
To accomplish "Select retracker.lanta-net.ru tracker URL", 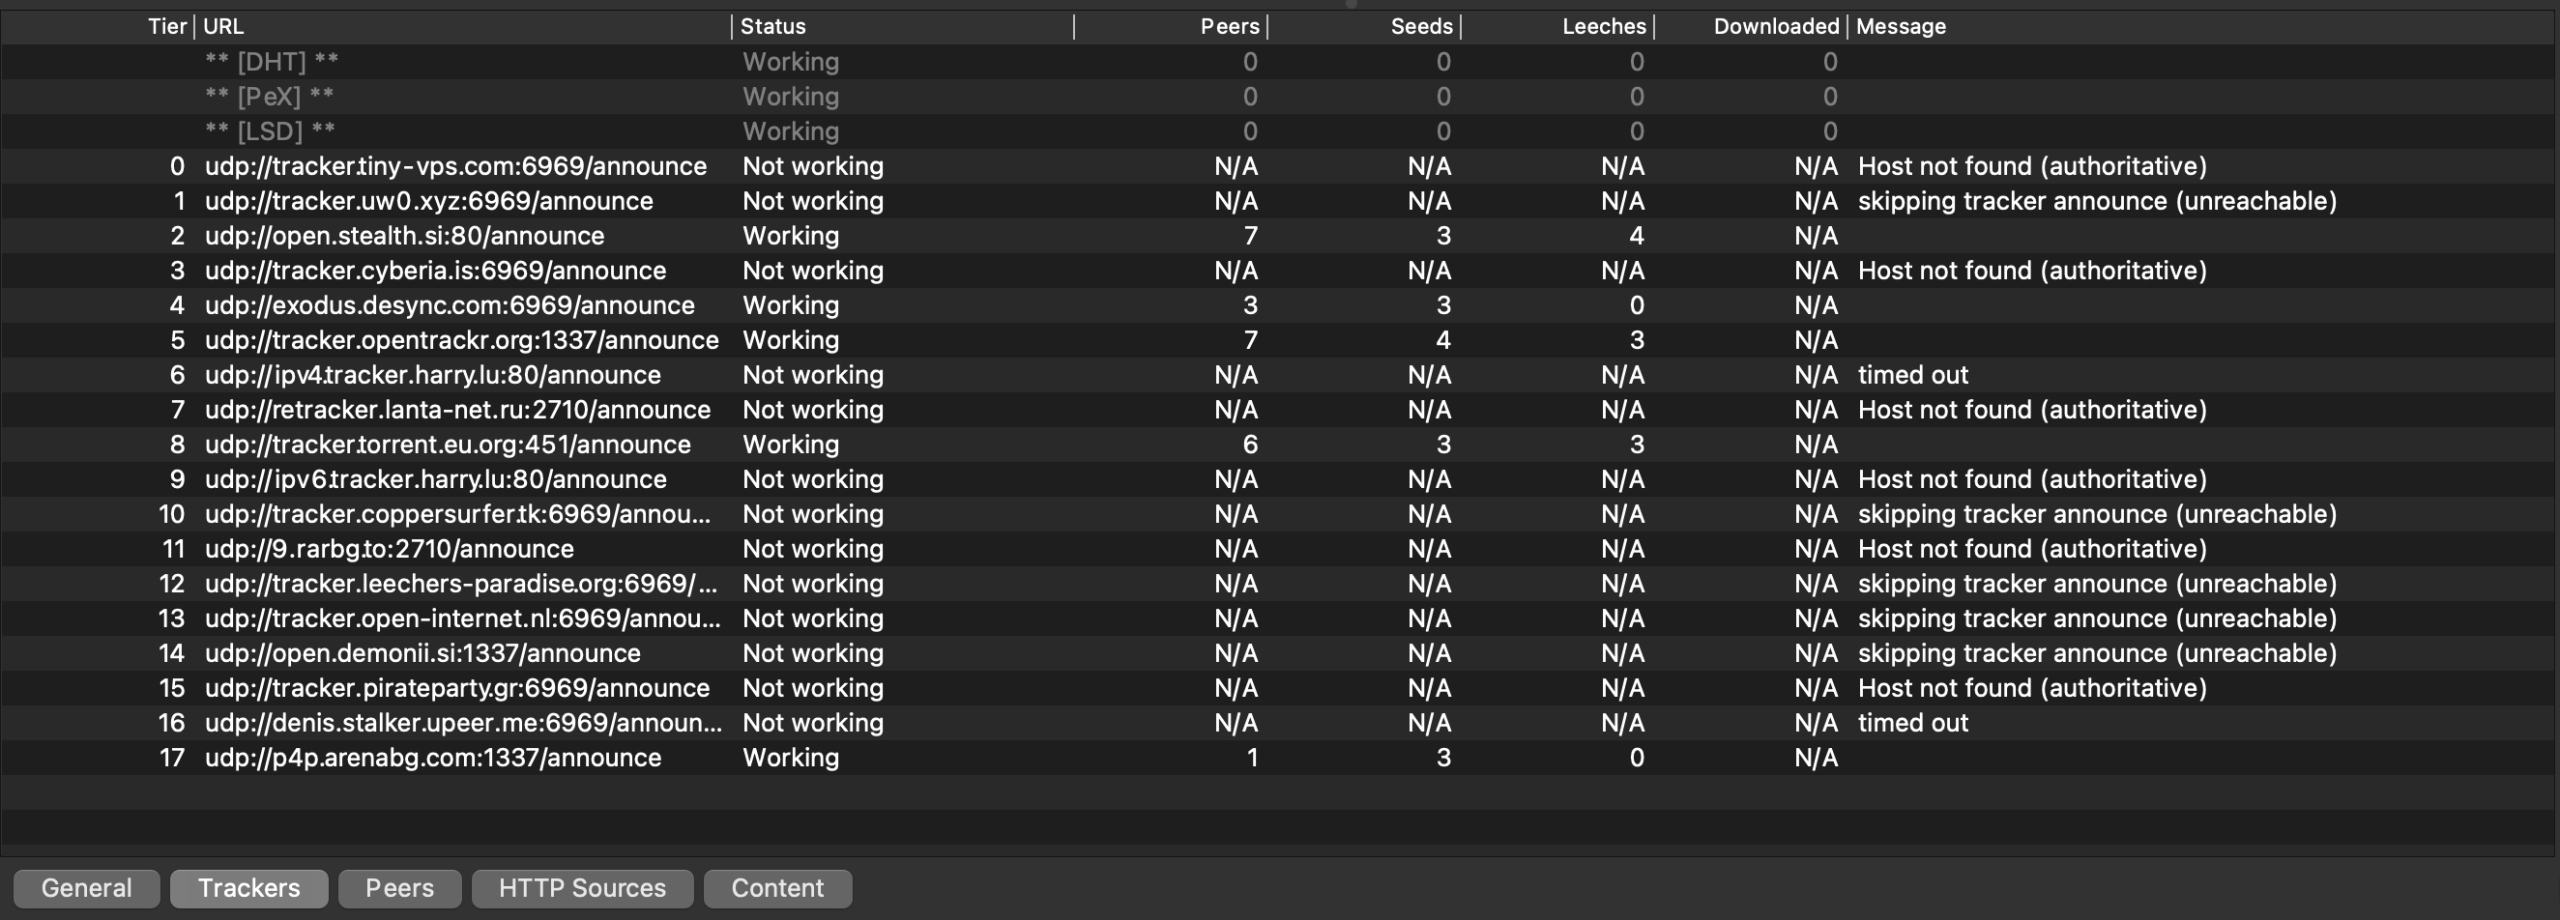I will (x=458, y=410).
